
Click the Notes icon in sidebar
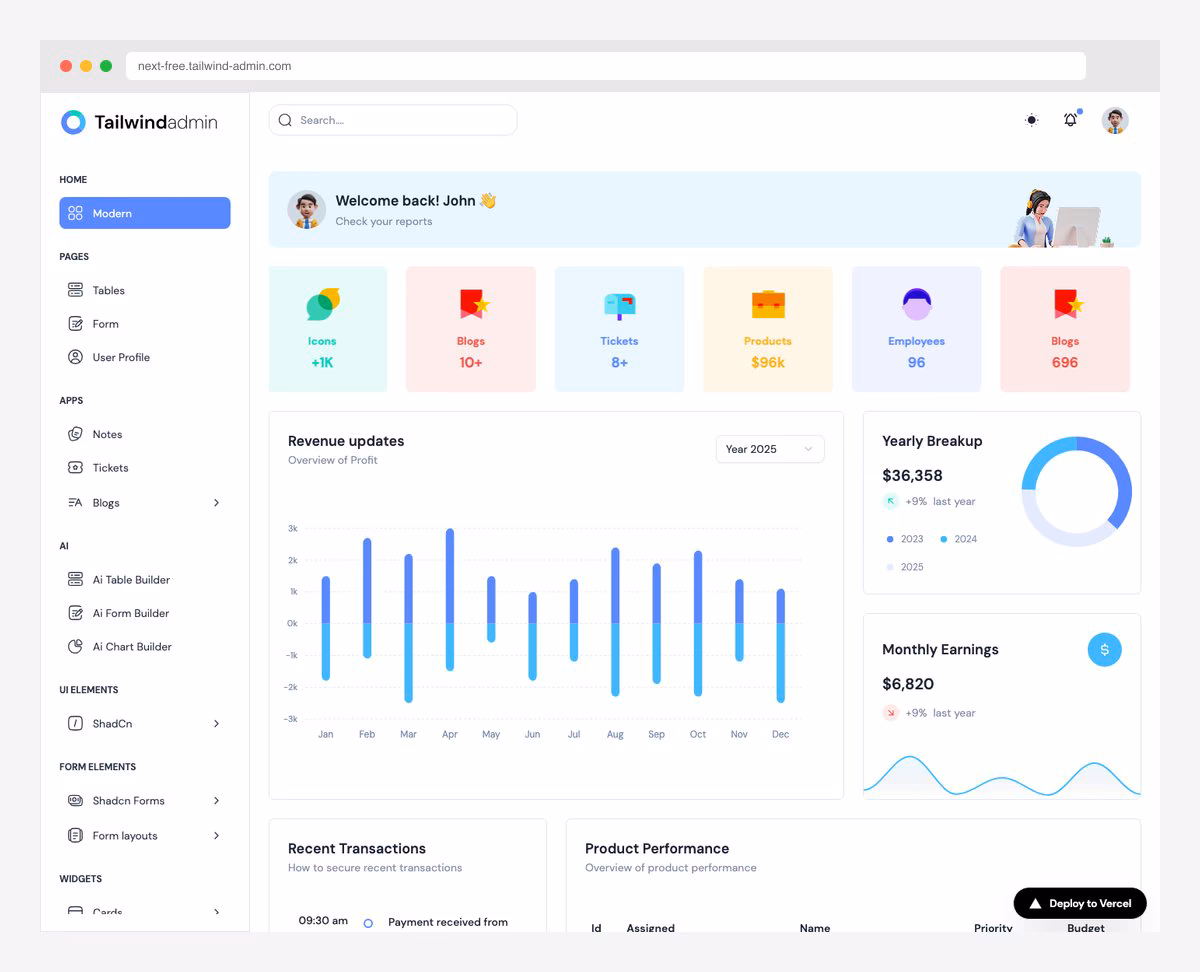click(x=75, y=434)
